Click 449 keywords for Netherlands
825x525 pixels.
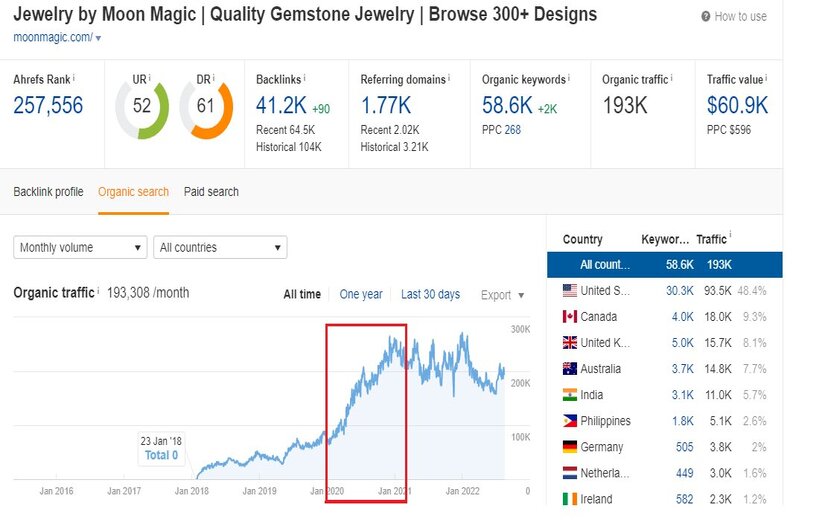[x=685, y=473]
